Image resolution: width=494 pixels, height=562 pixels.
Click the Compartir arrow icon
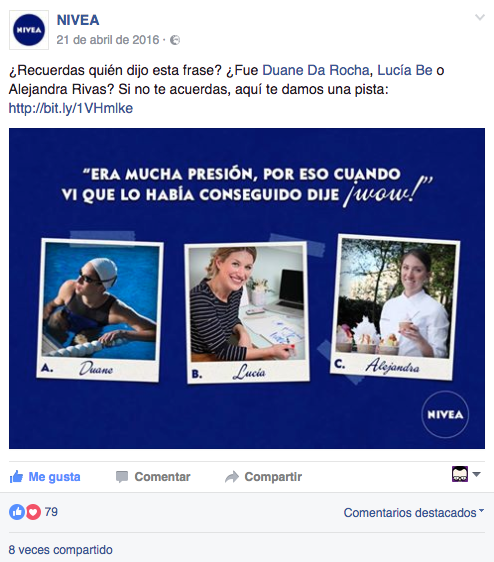pyautogui.click(x=232, y=477)
